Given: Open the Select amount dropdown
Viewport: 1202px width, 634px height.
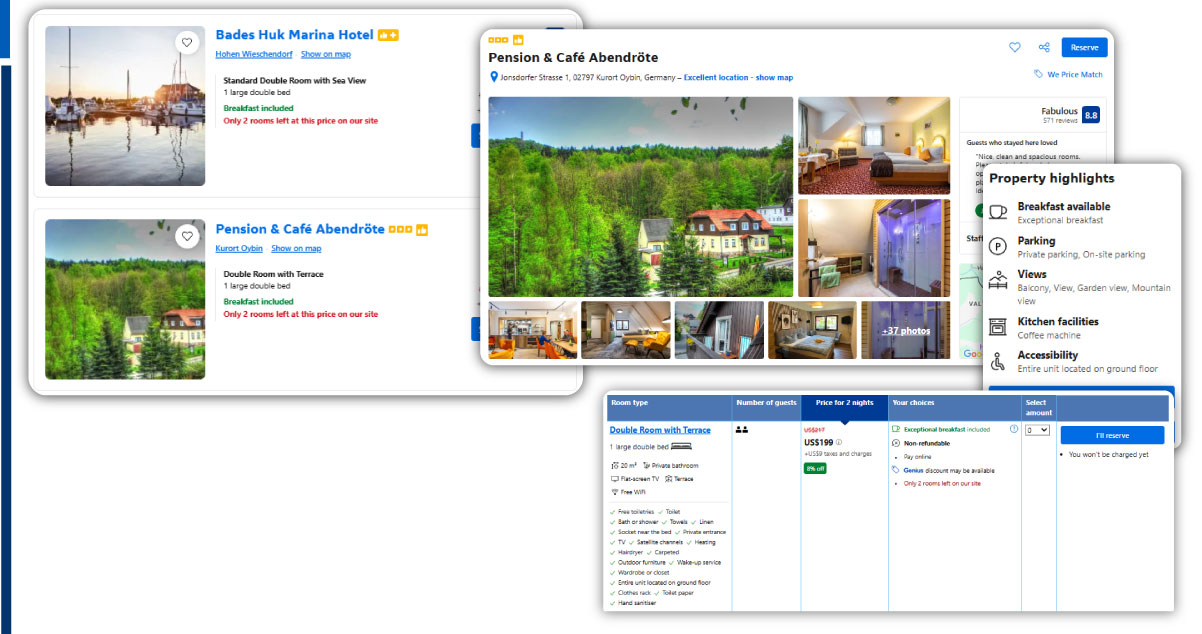Looking at the screenshot, I should click(x=1036, y=430).
